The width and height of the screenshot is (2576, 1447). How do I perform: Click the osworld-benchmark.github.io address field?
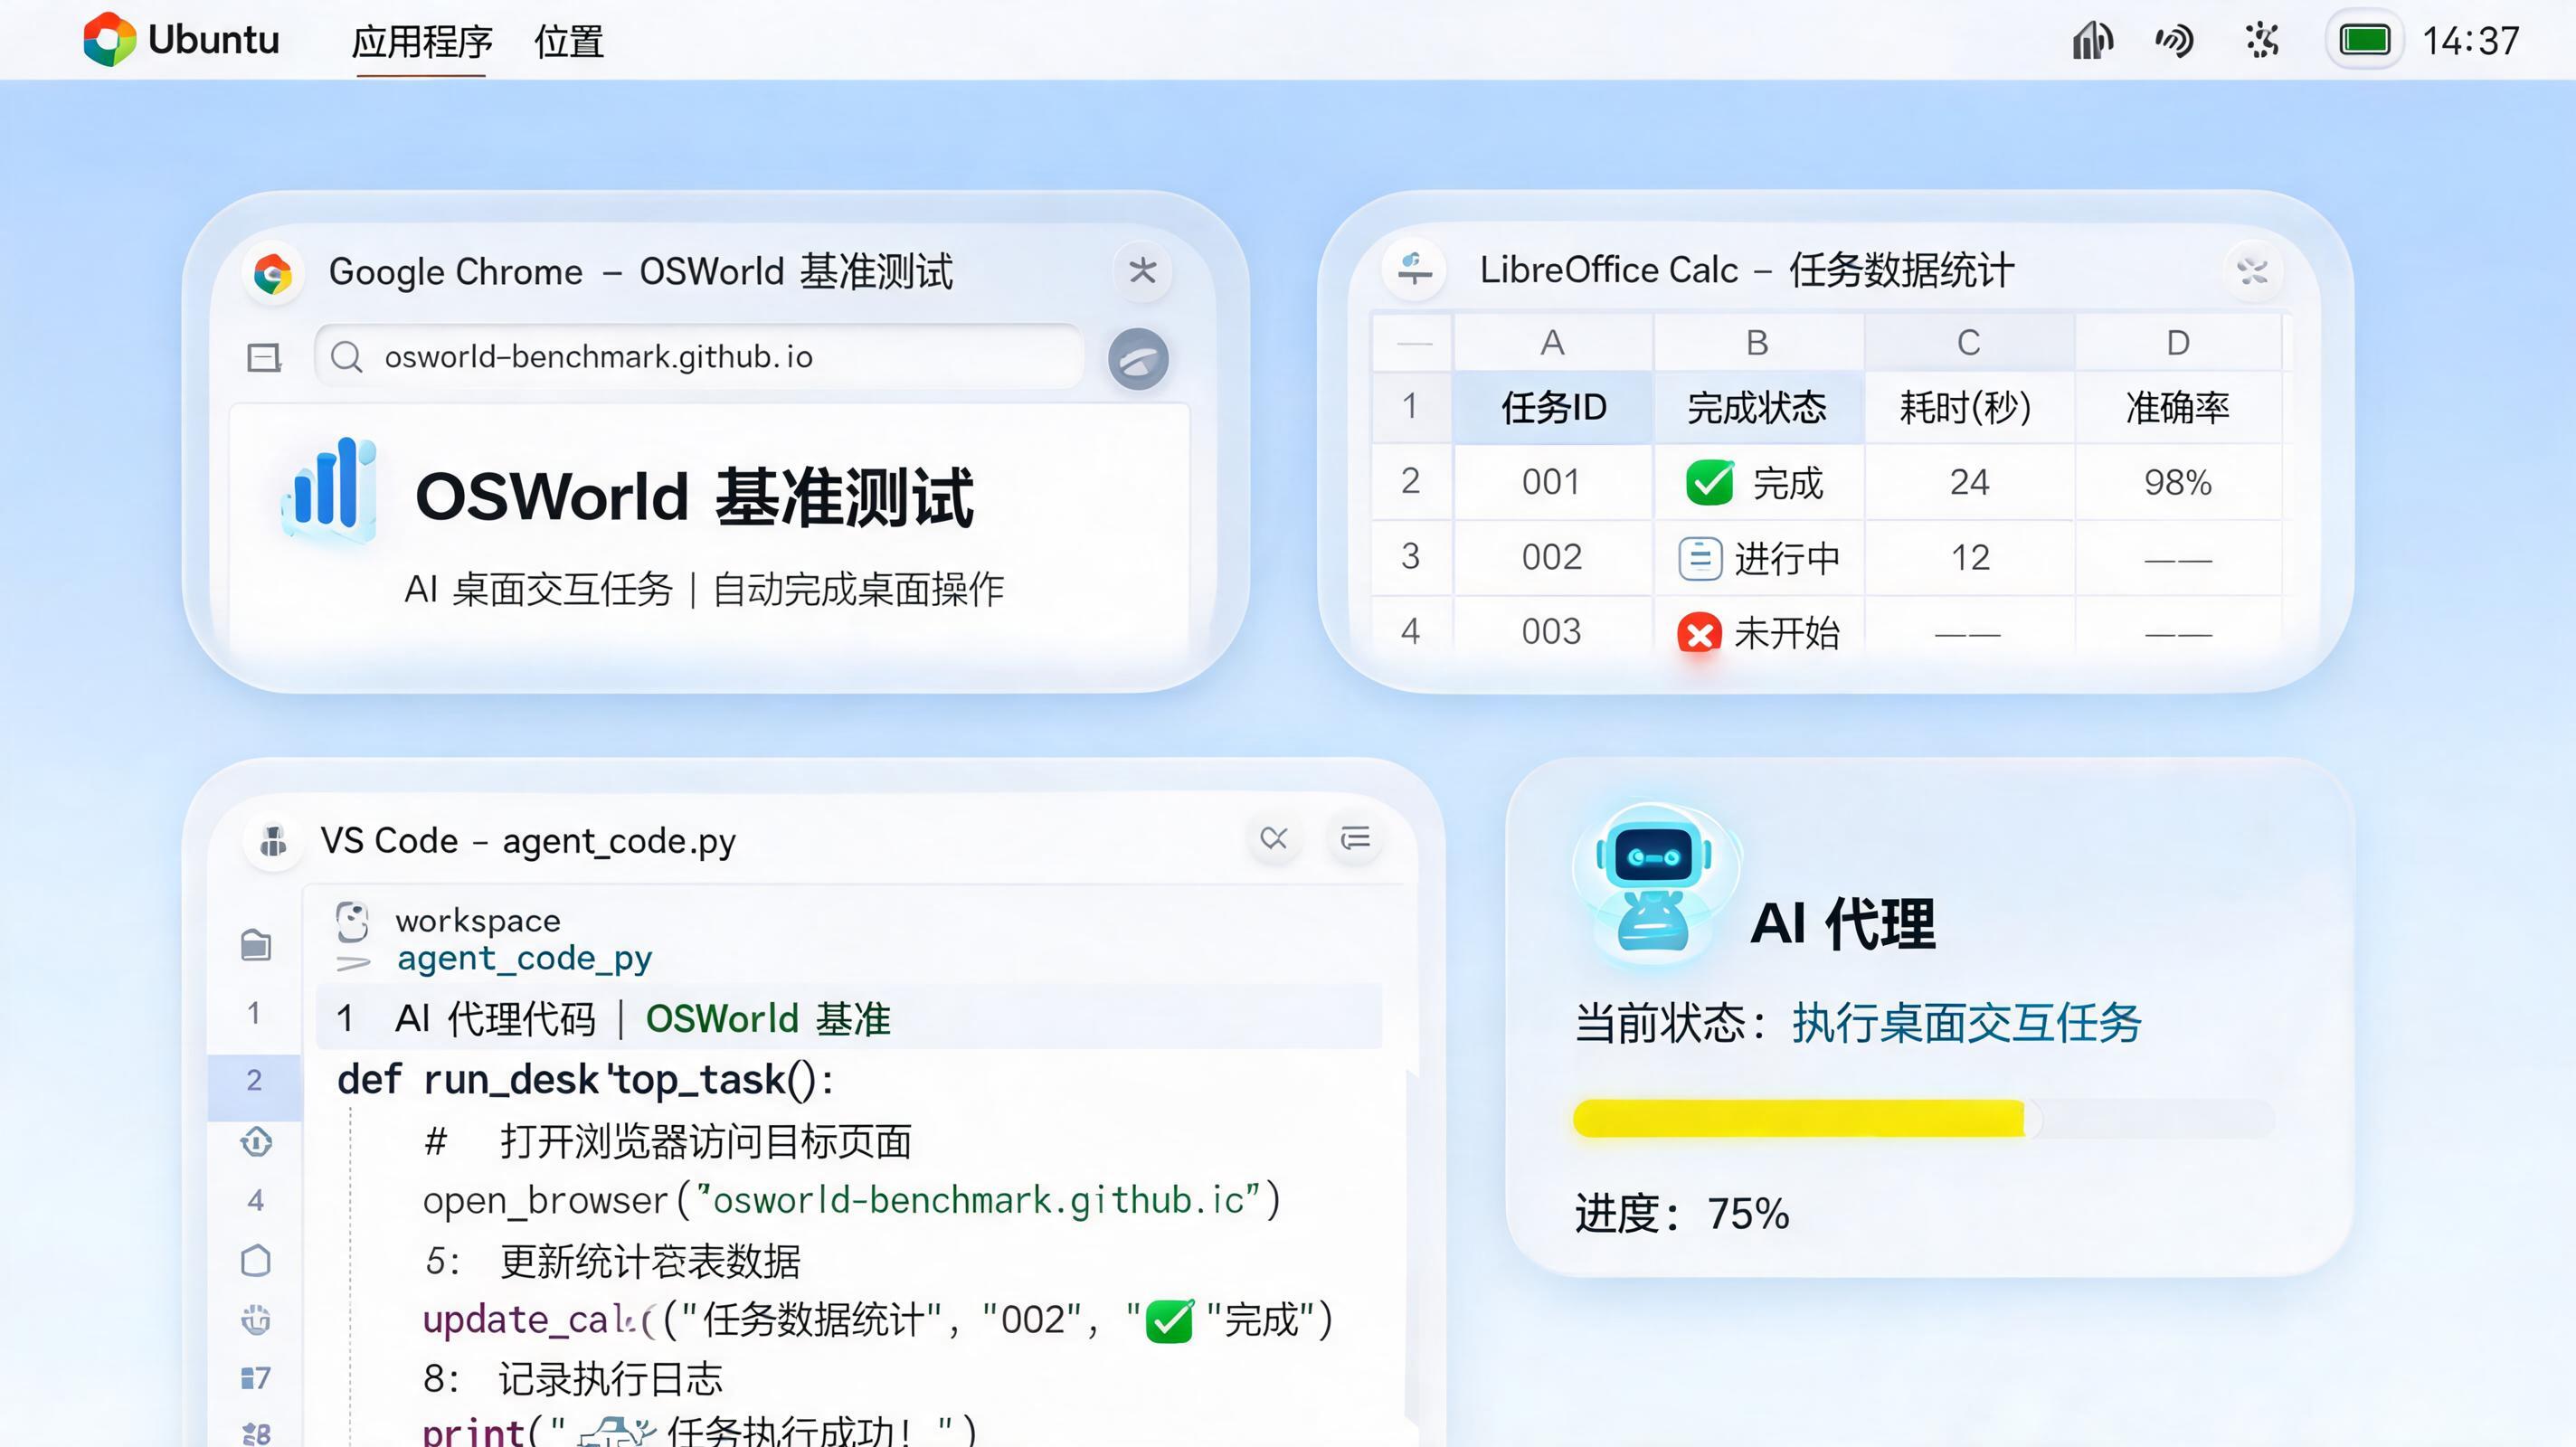[x=699, y=357]
